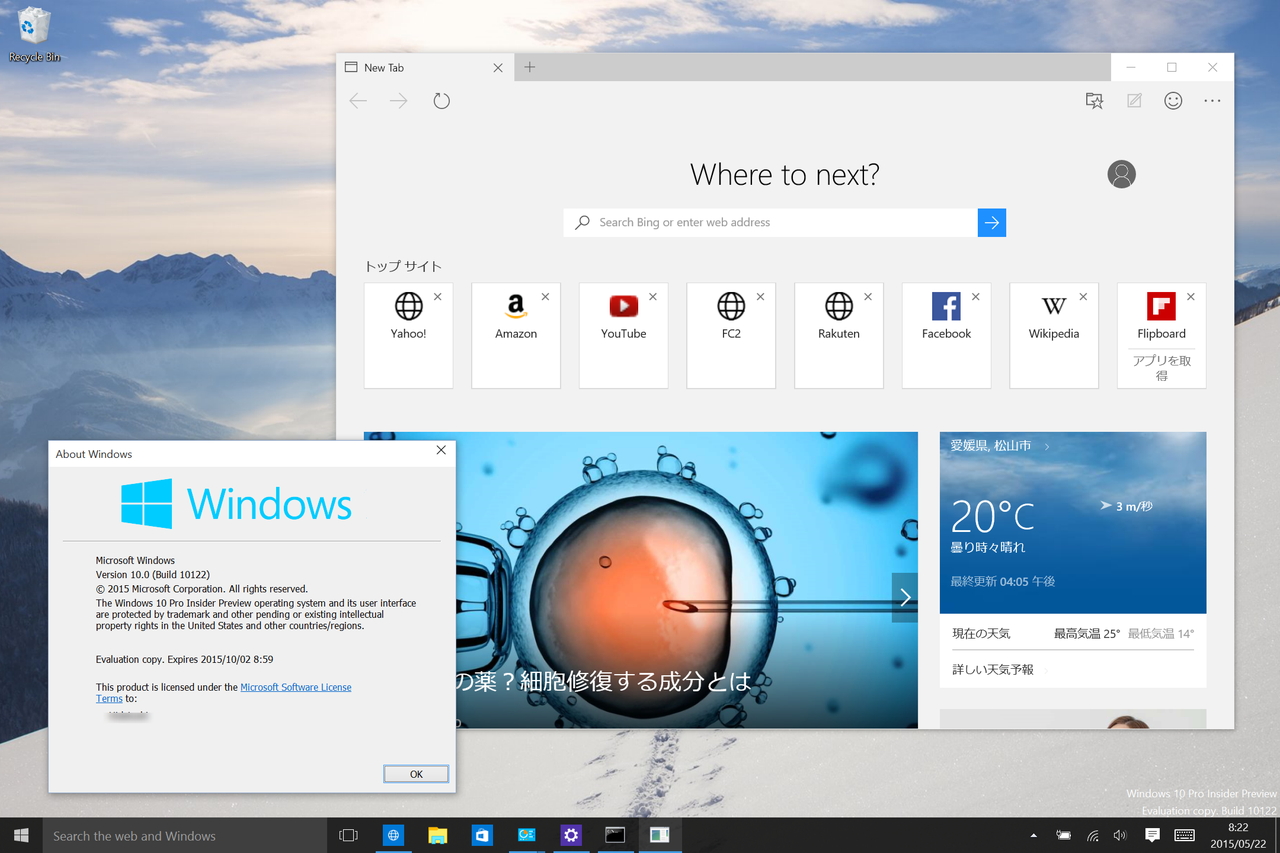Adjust sound via the speaker tray icon
The height and width of the screenshot is (853, 1280).
click(1119, 835)
